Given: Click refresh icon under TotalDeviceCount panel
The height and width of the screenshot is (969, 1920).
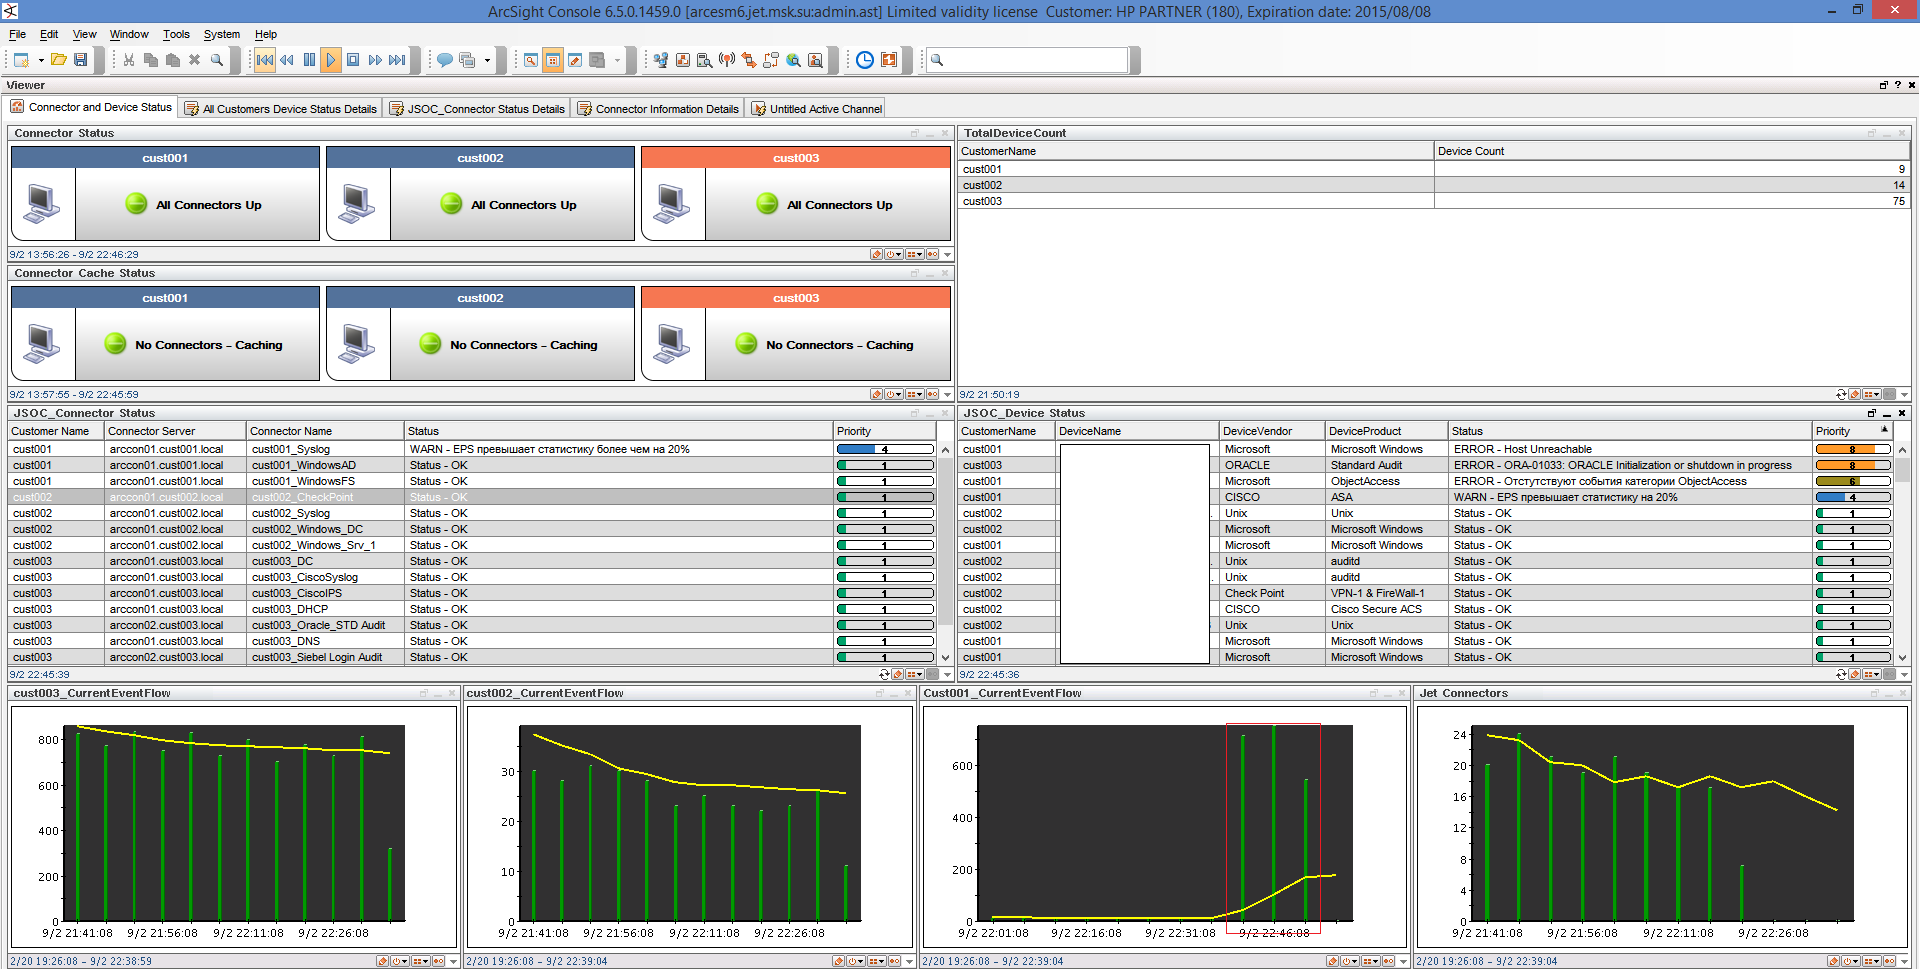Looking at the screenshot, I should [x=1841, y=394].
